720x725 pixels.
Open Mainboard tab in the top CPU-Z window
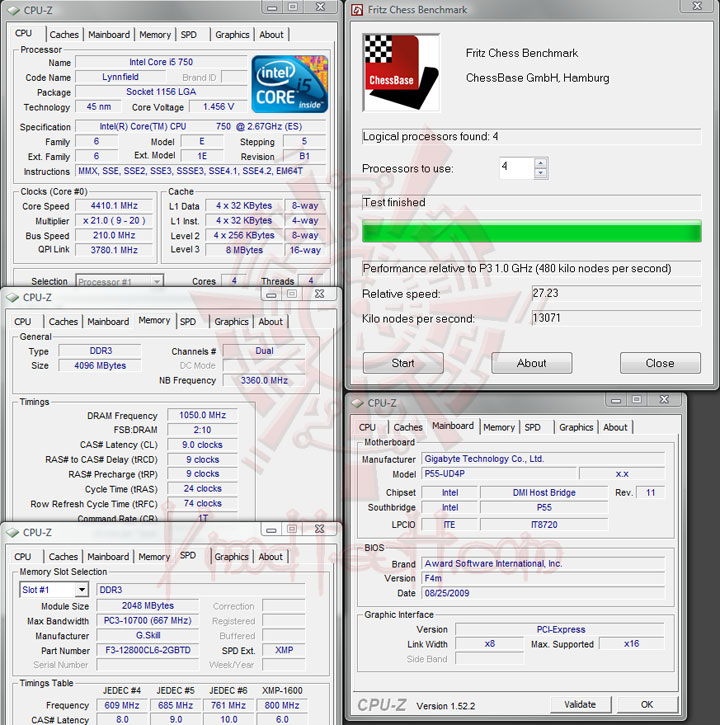[x=109, y=35]
